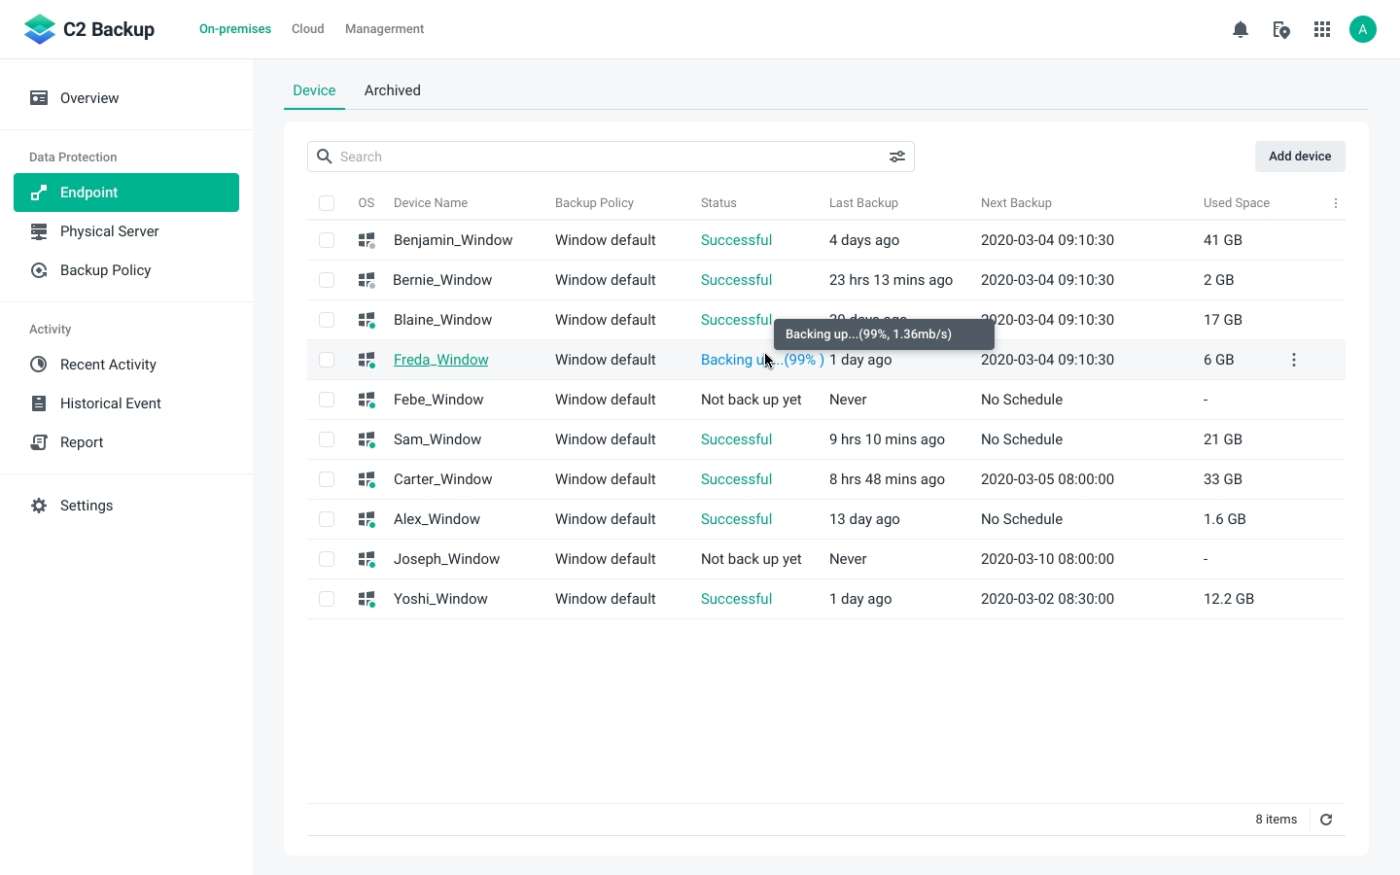
Task: Open search filter options icon
Action: [897, 157]
